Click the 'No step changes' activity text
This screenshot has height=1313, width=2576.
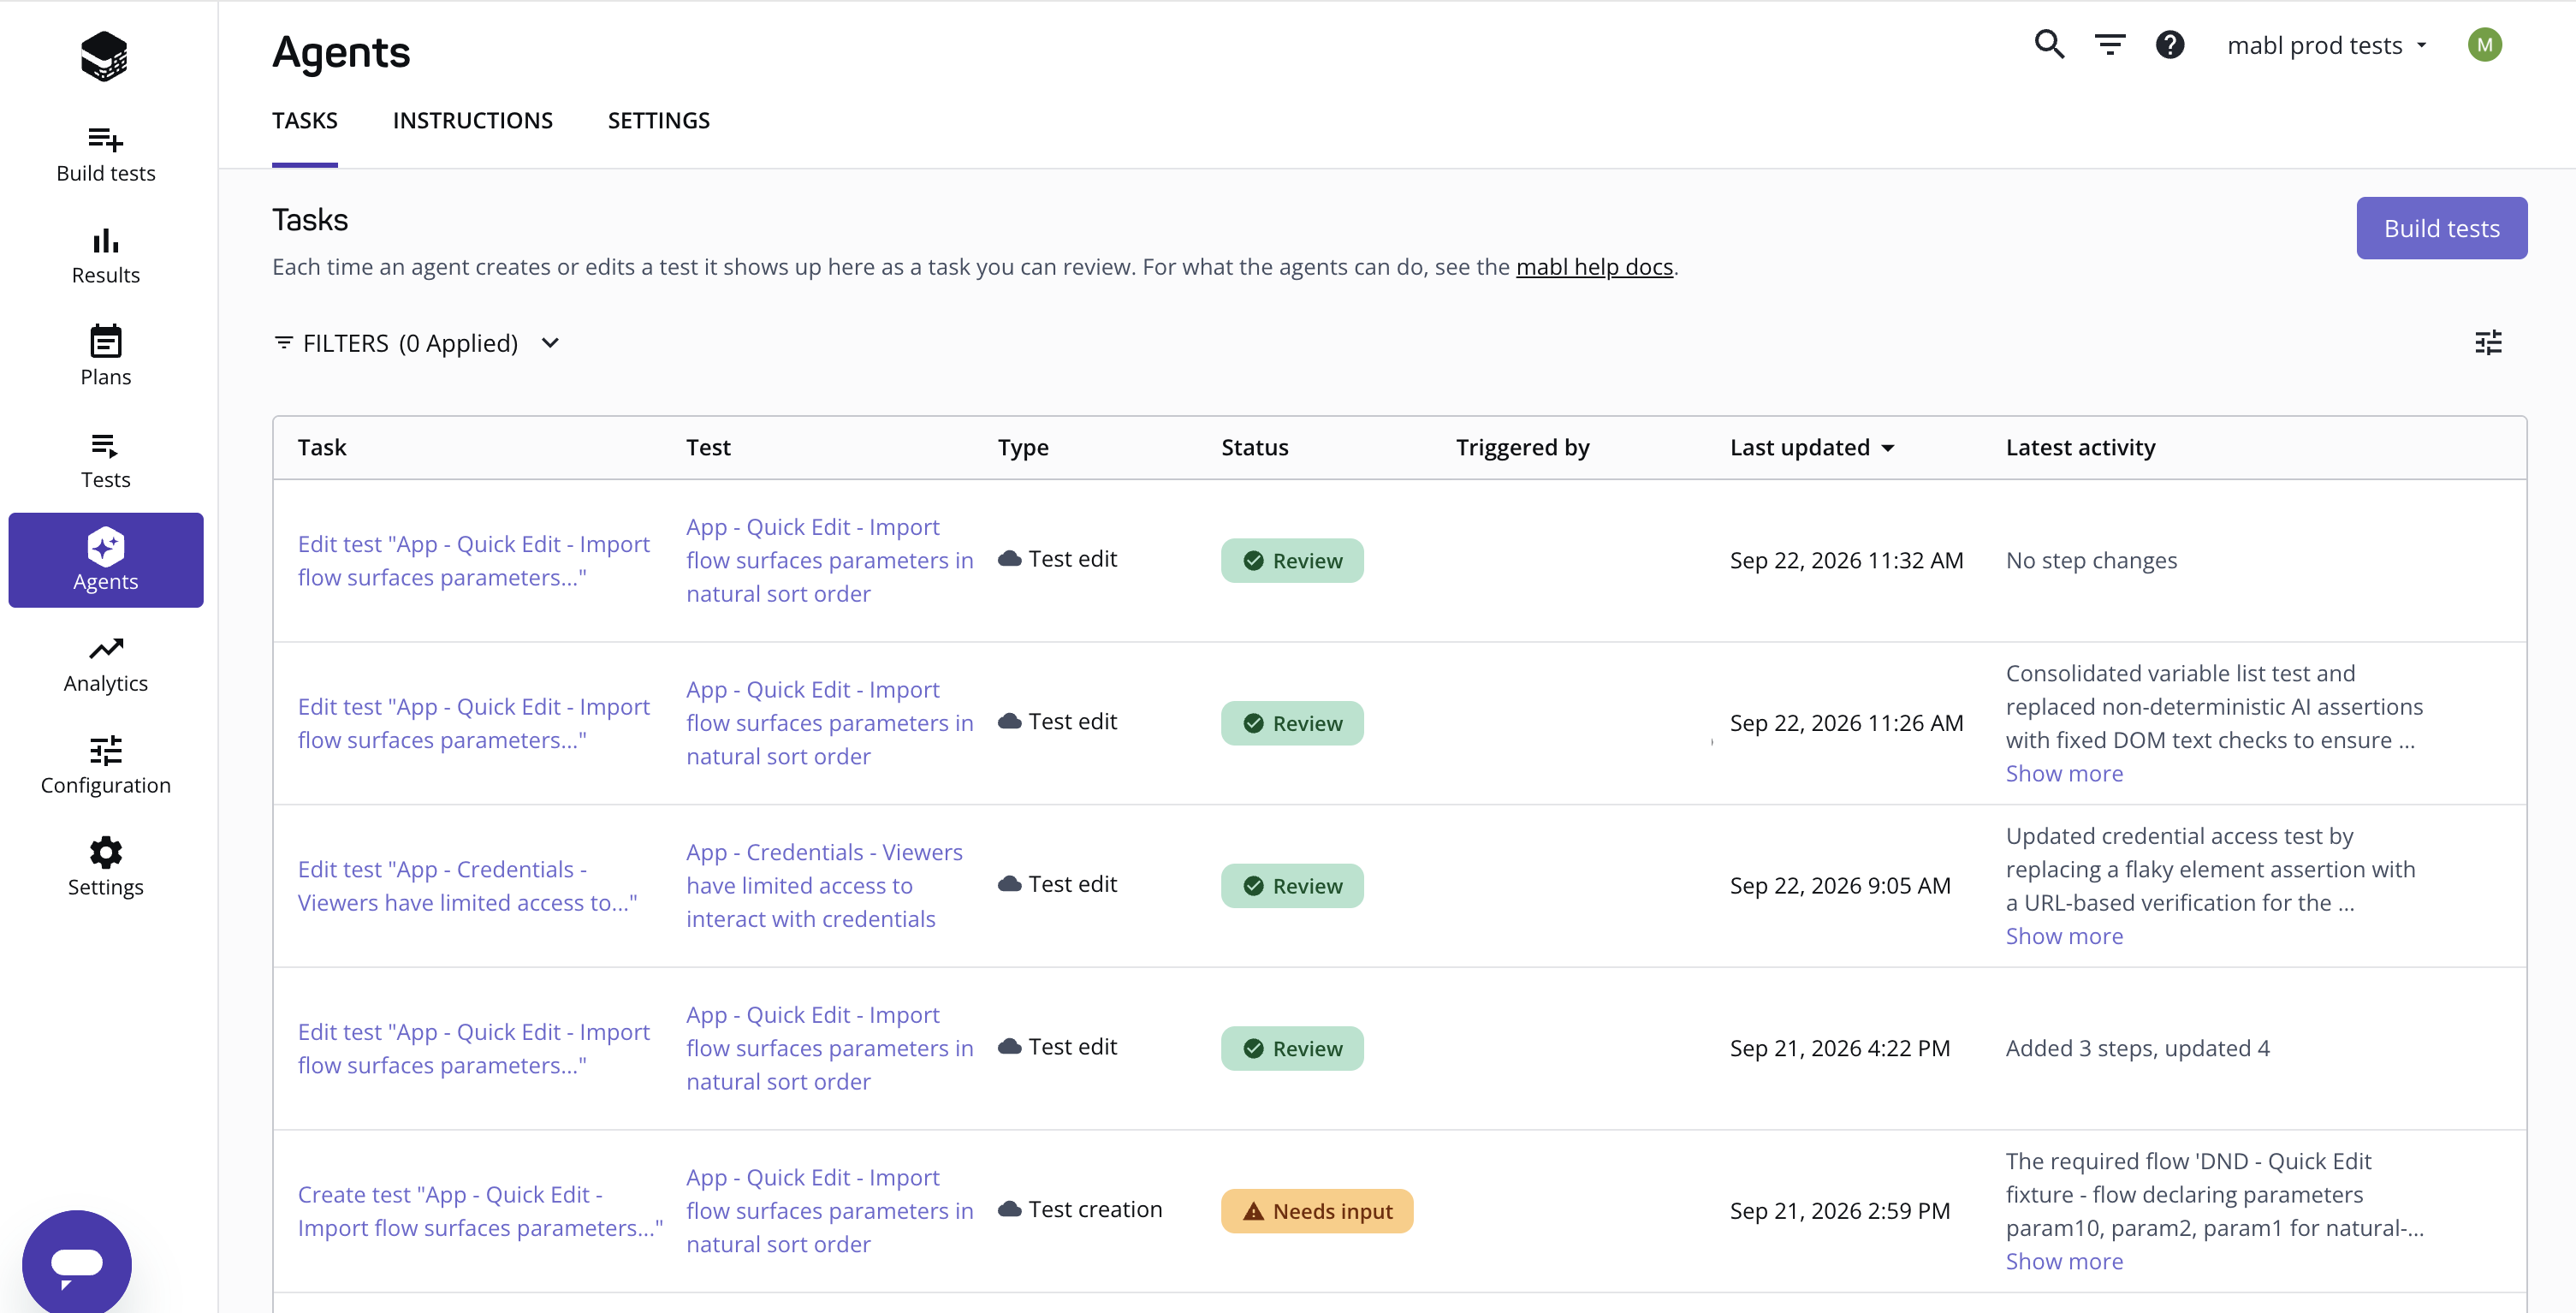point(2091,560)
